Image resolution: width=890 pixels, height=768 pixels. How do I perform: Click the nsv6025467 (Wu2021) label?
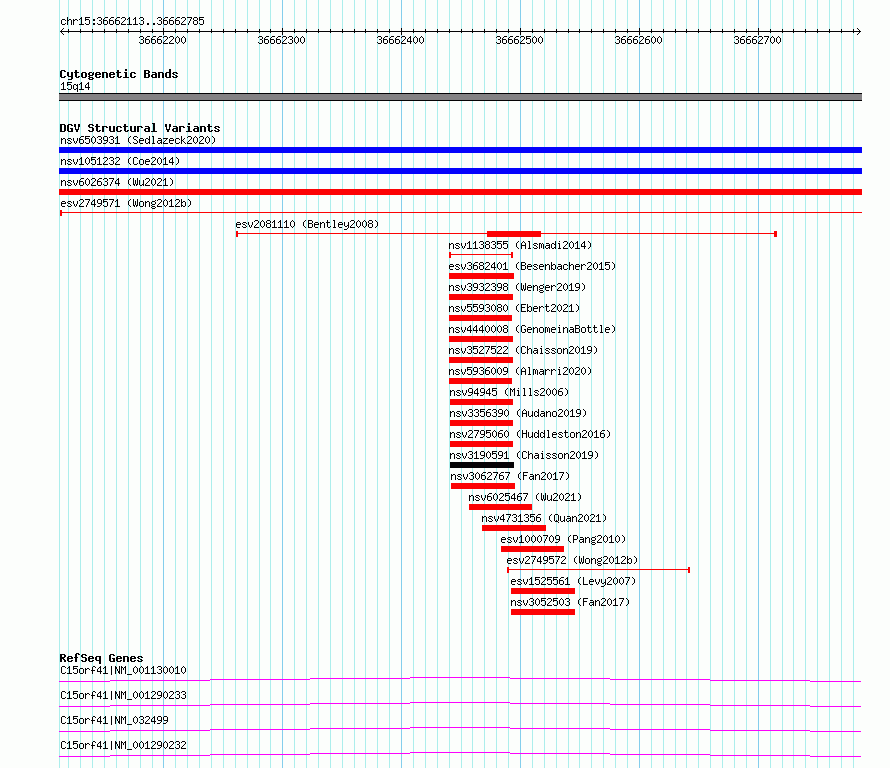pos(525,497)
